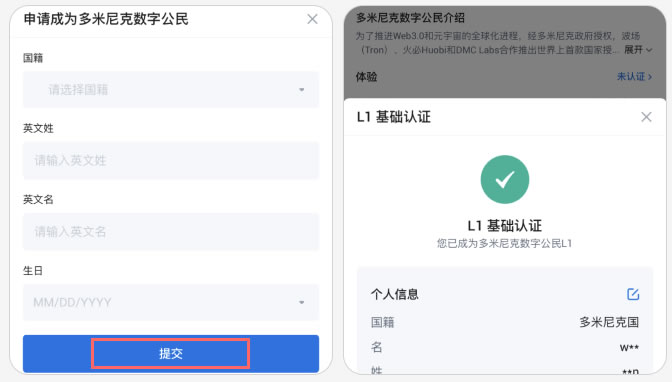Click the 个人信息 section heading
The image size is (672, 382).
(x=395, y=294)
